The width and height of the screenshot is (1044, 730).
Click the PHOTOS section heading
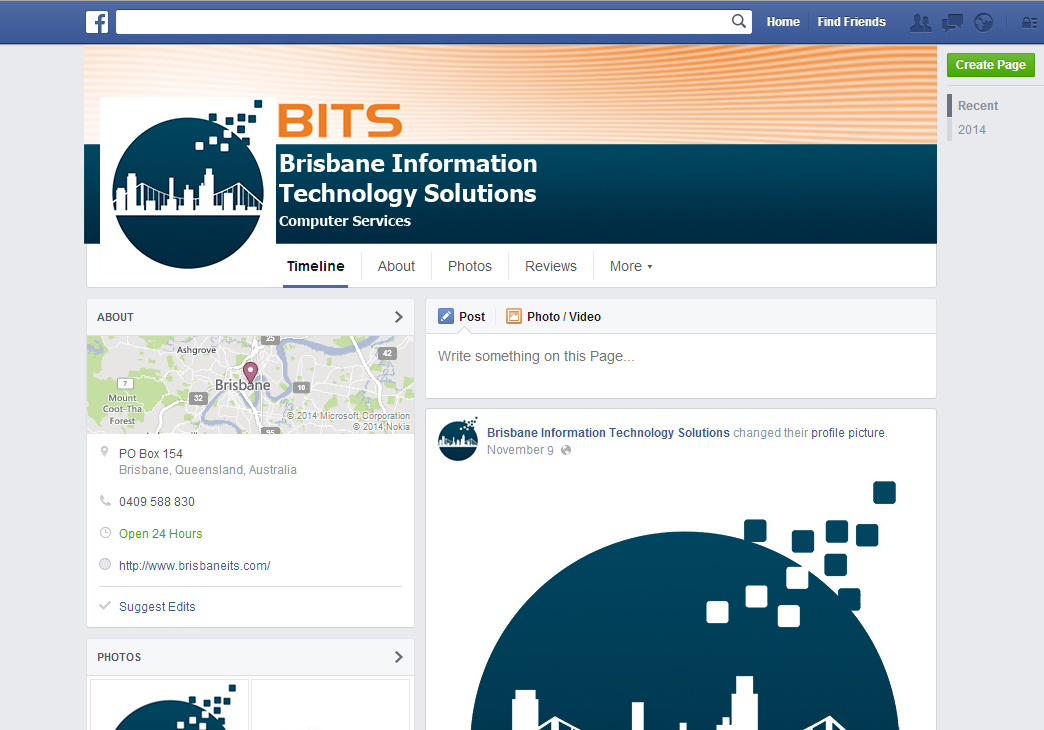pos(119,657)
